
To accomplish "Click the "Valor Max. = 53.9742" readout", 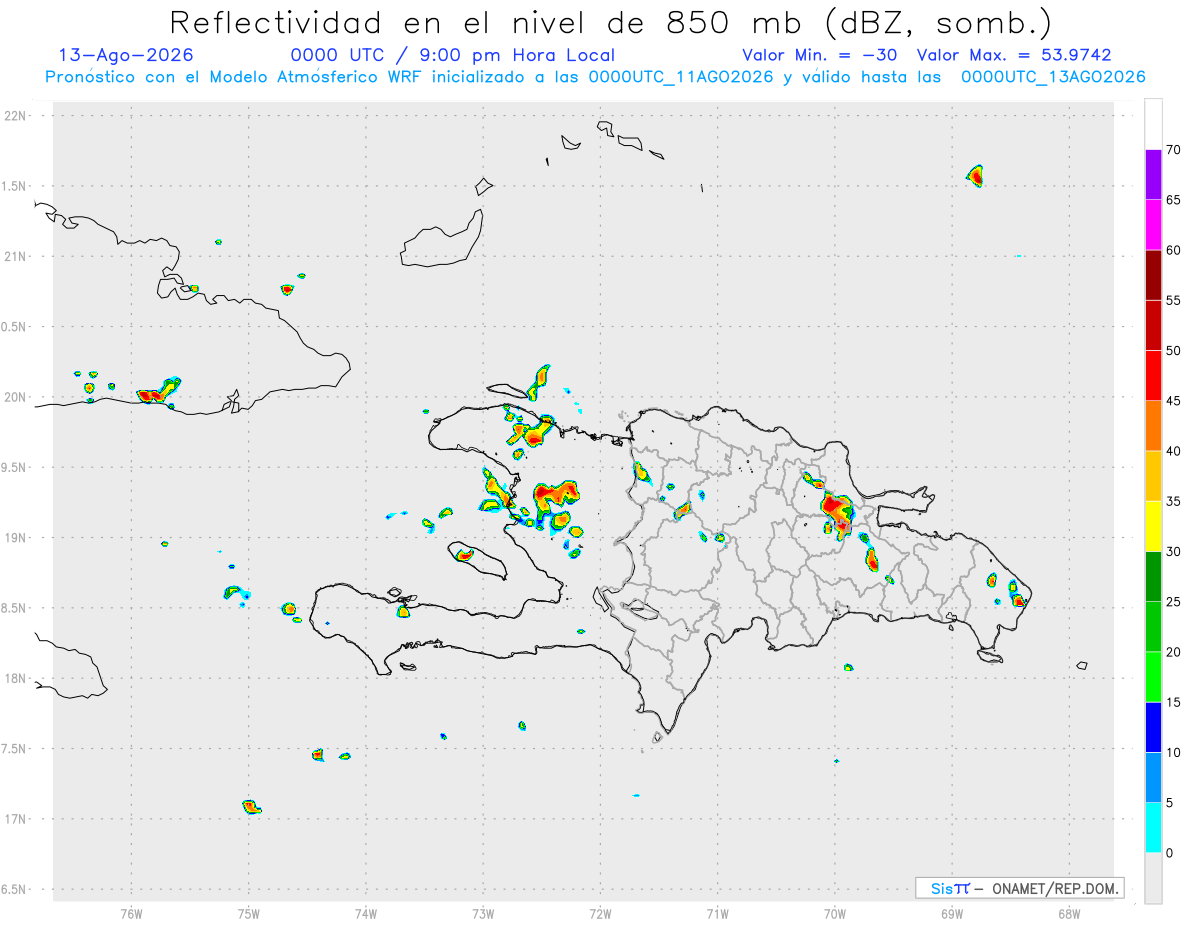I will tap(1014, 55).
